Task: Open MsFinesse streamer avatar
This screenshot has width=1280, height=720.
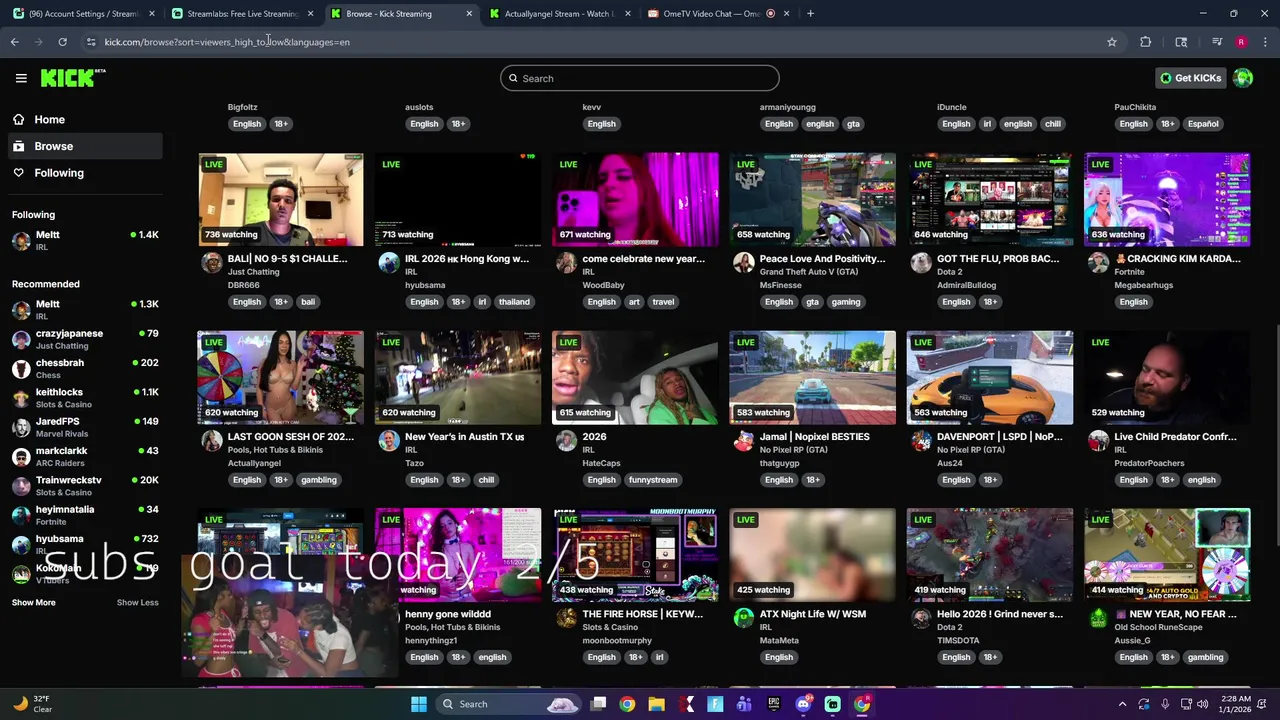Action: (x=743, y=263)
